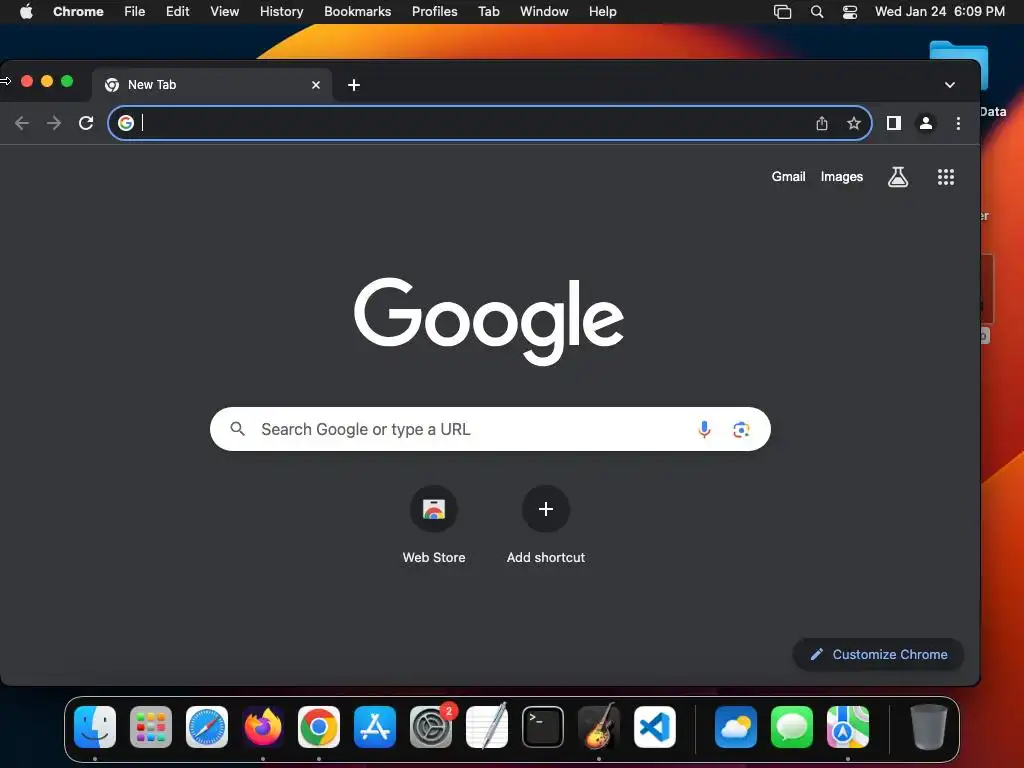Select the New Tab tab

pyautogui.click(x=212, y=85)
